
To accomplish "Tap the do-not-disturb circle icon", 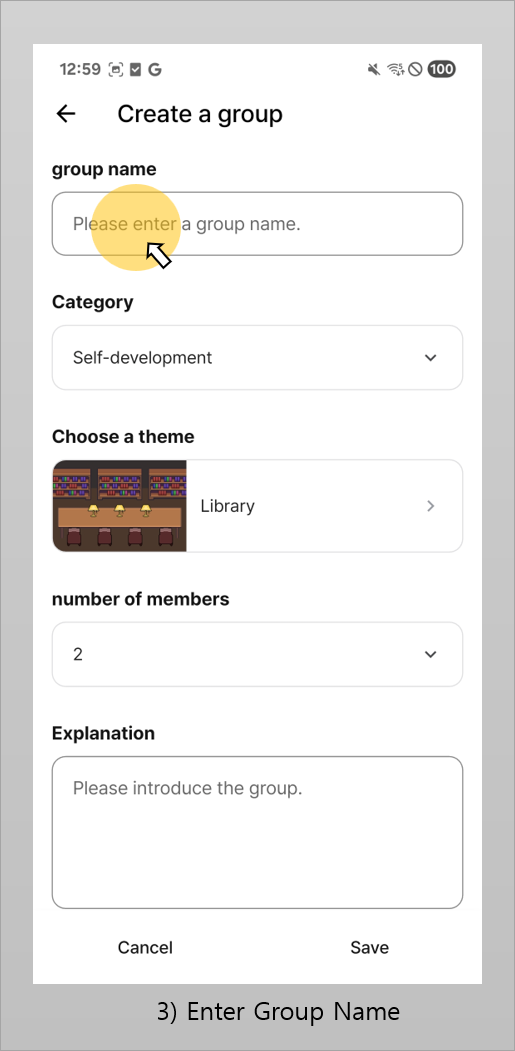I will coord(415,69).
